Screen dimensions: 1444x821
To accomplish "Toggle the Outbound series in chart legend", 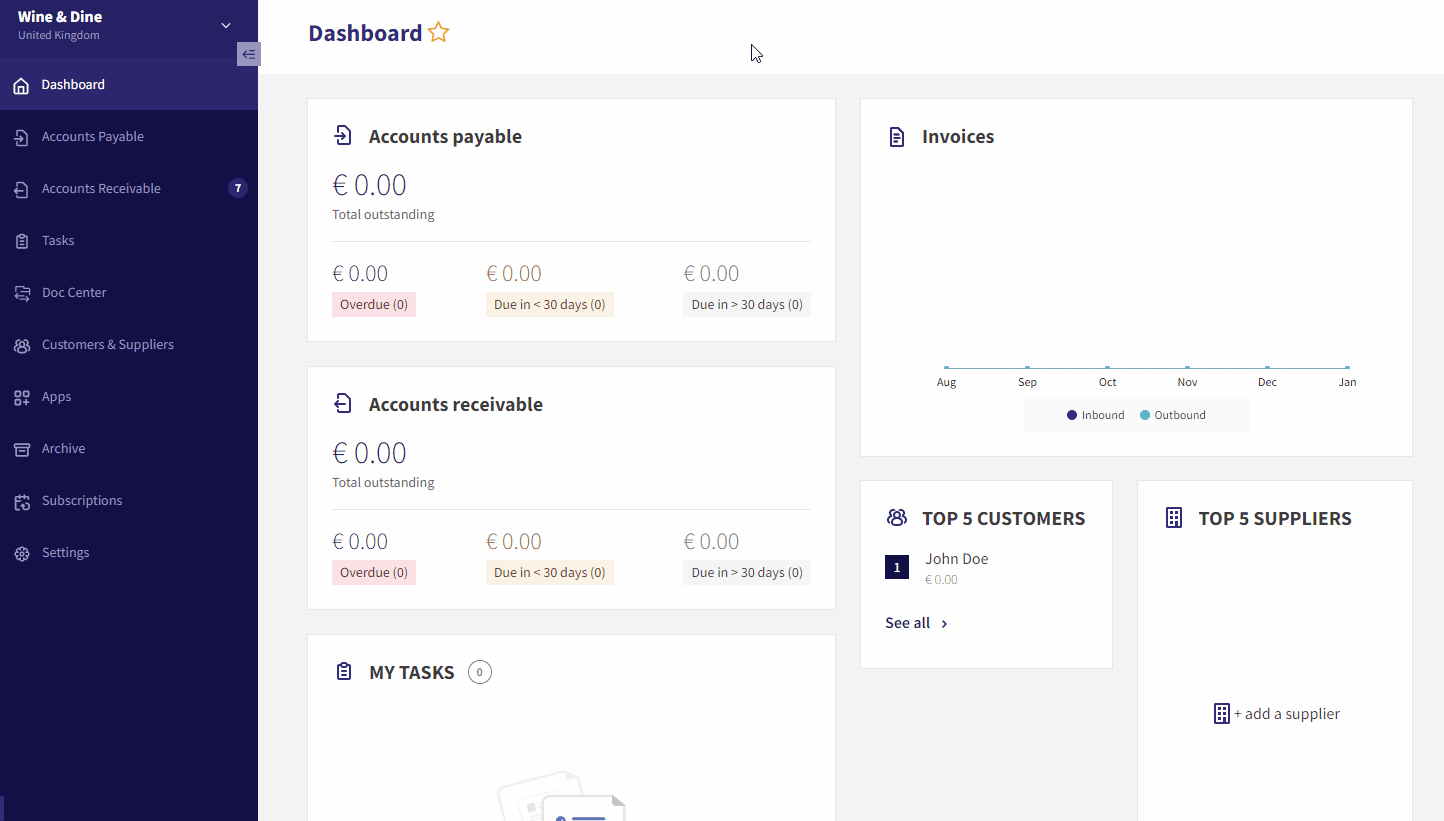I will point(1173,415).
